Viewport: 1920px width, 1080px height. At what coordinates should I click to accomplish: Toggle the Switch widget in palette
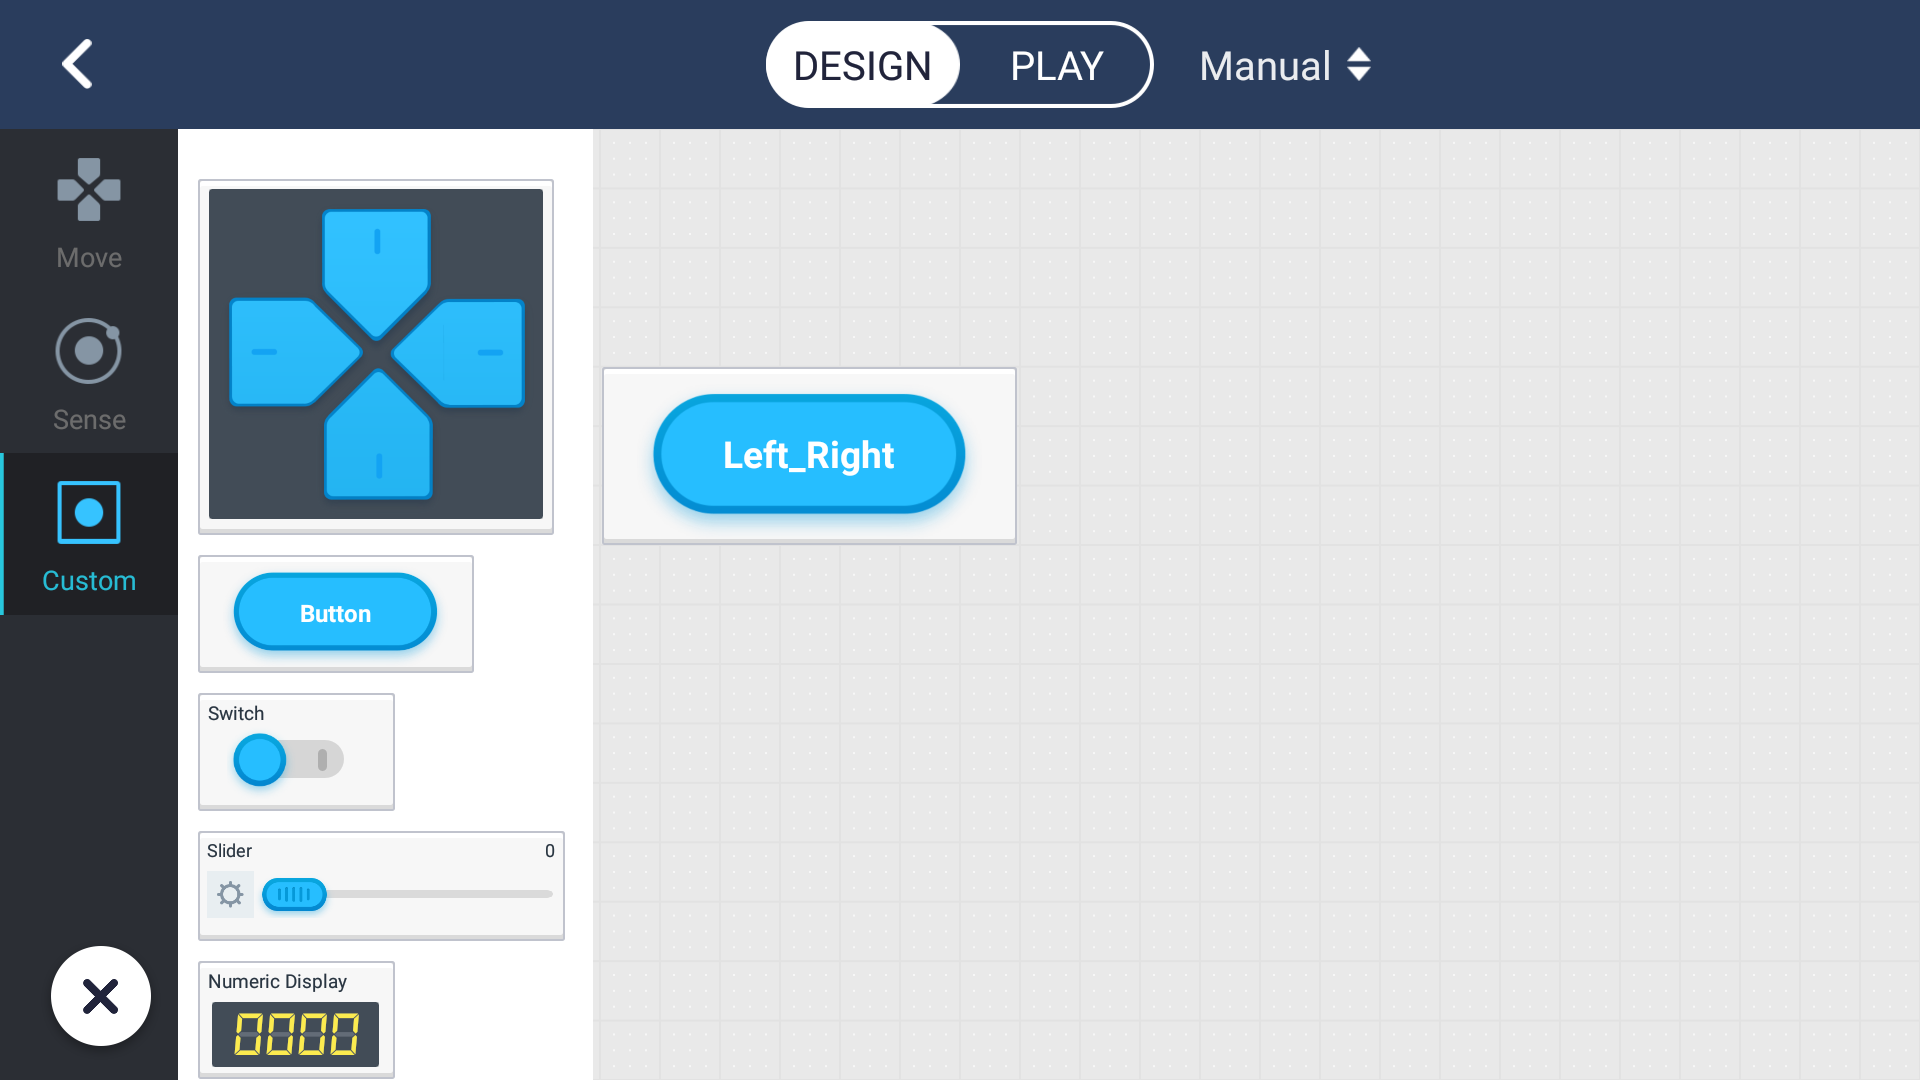tap(288, 759)
